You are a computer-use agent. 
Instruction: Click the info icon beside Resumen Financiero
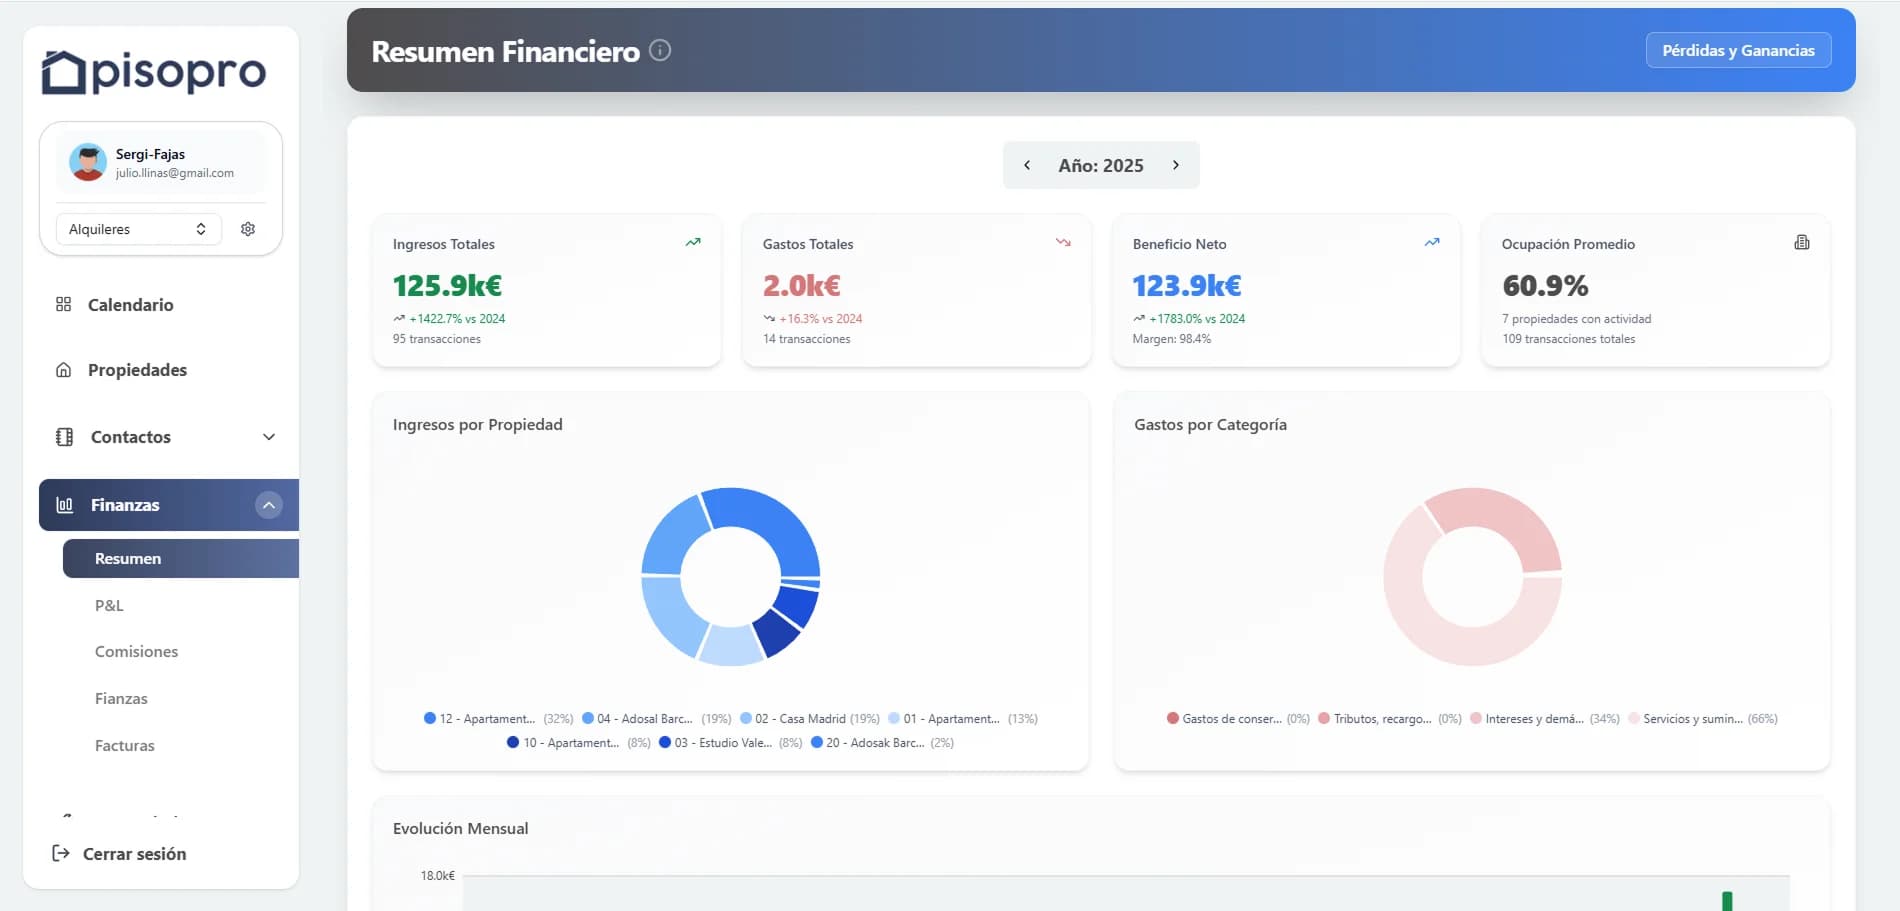660,50
